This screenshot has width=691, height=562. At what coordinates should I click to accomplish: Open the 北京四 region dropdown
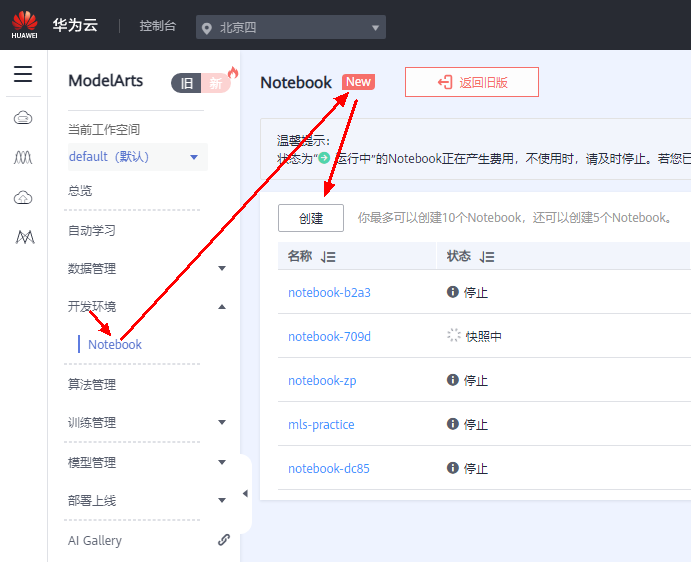[291, 27]
